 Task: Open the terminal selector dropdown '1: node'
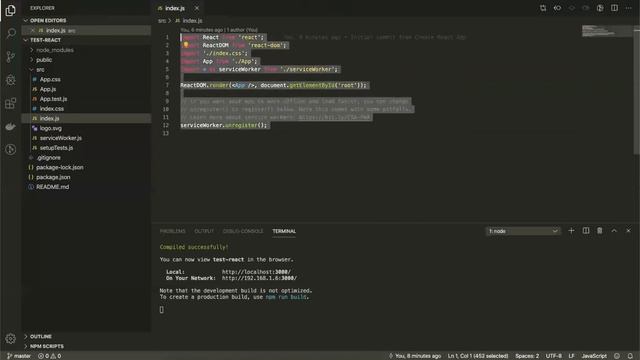[523, 231]
